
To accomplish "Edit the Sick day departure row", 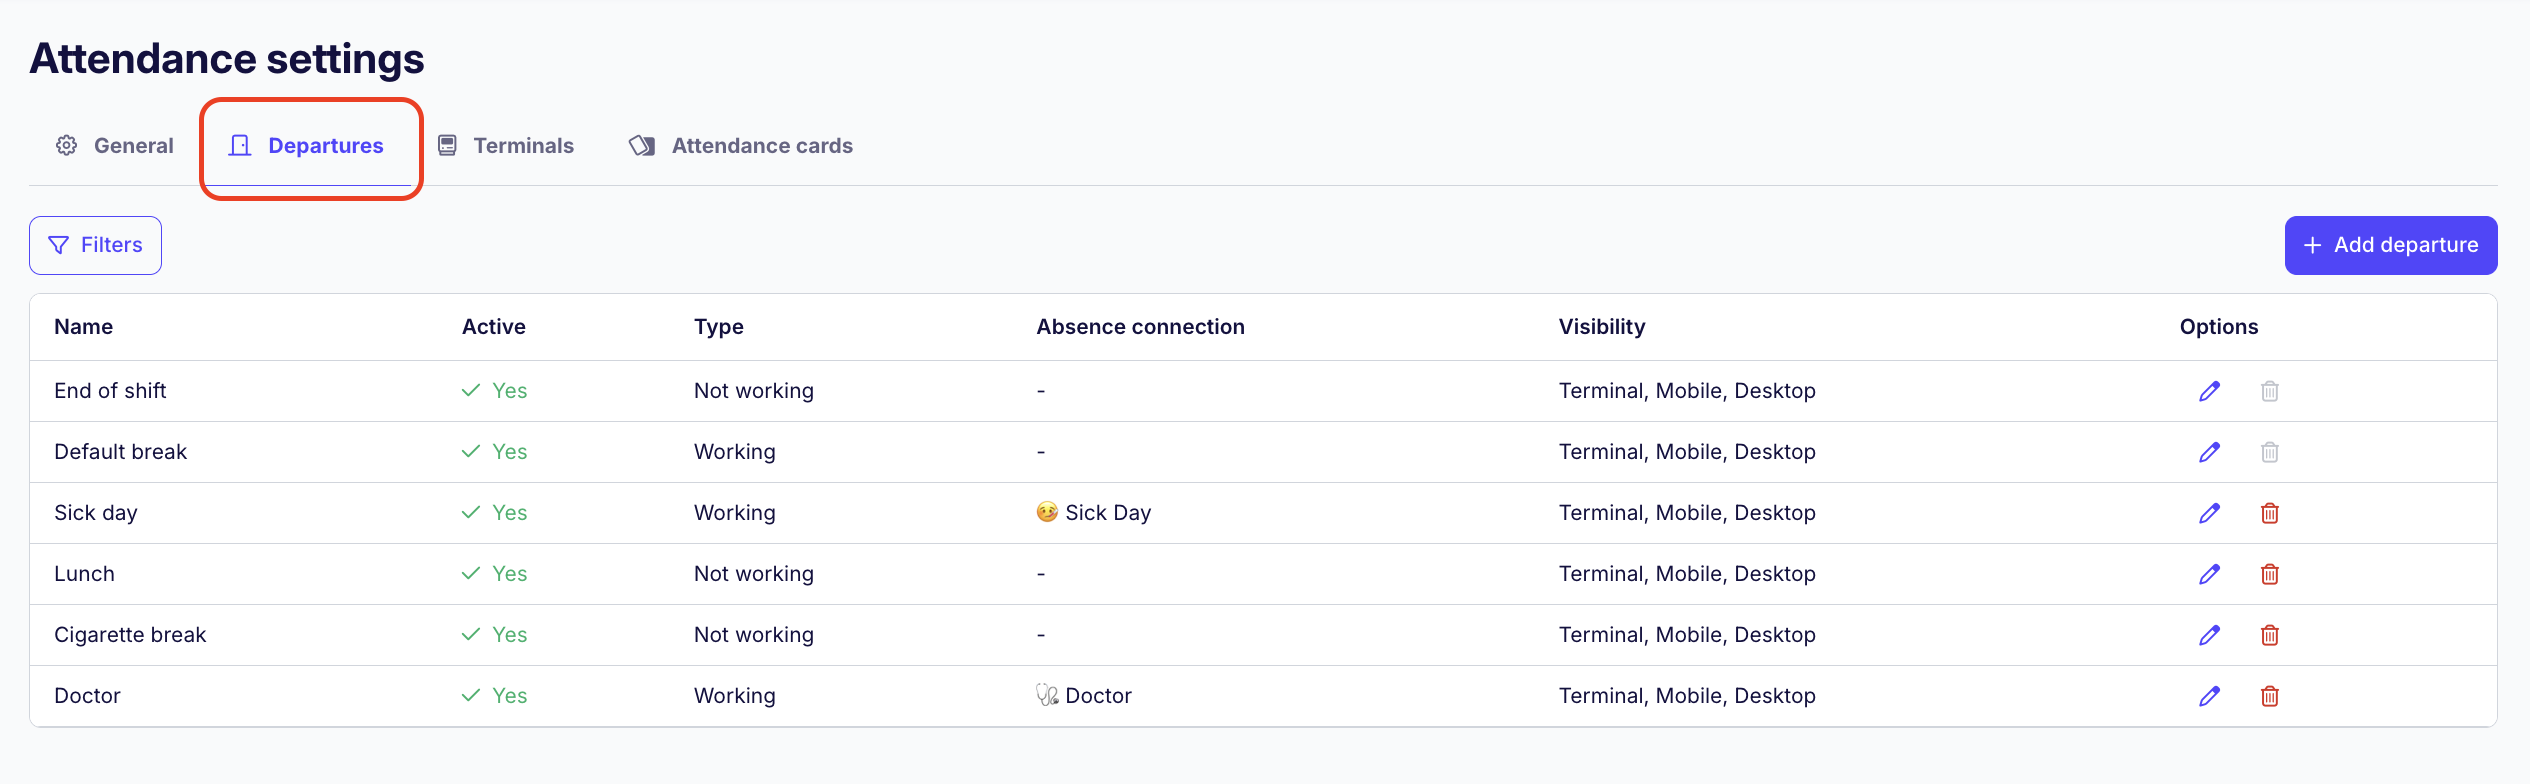I will (2209, 513).
